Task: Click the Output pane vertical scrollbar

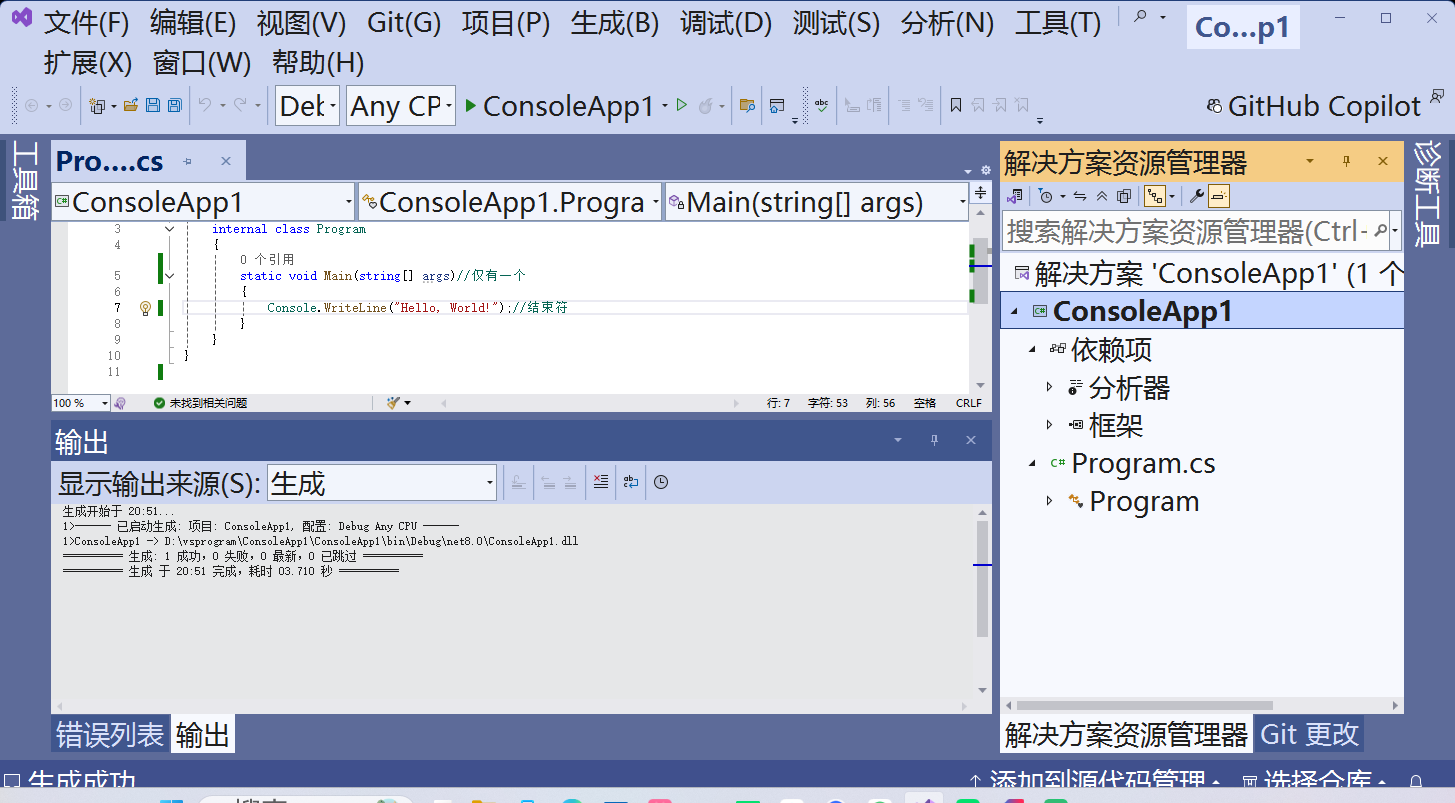Action: (x=982, y=578)
